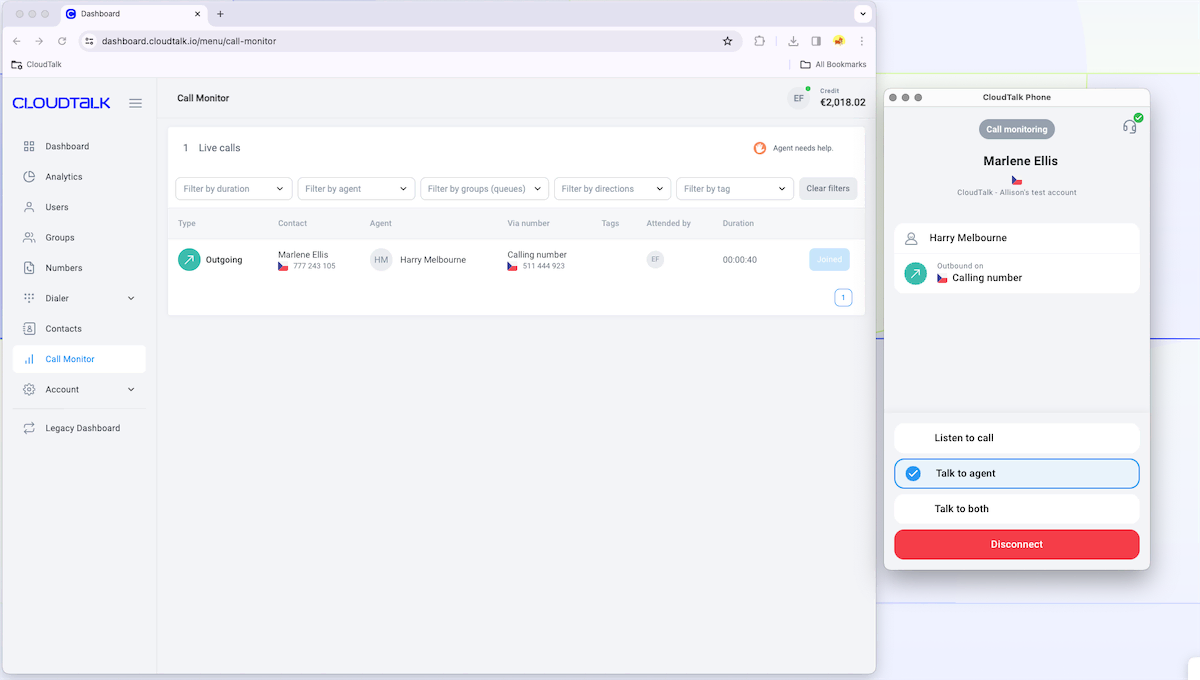Switch to Listen to call mode
Image resolution: width=1200 pixels, height=680 pixels.
point(1016,437)
